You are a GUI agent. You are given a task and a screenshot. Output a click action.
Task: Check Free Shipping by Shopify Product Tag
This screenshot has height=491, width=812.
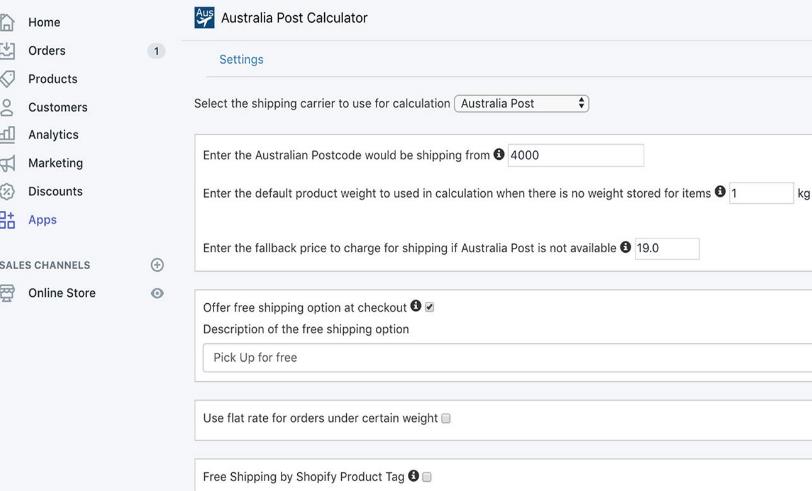427,476
